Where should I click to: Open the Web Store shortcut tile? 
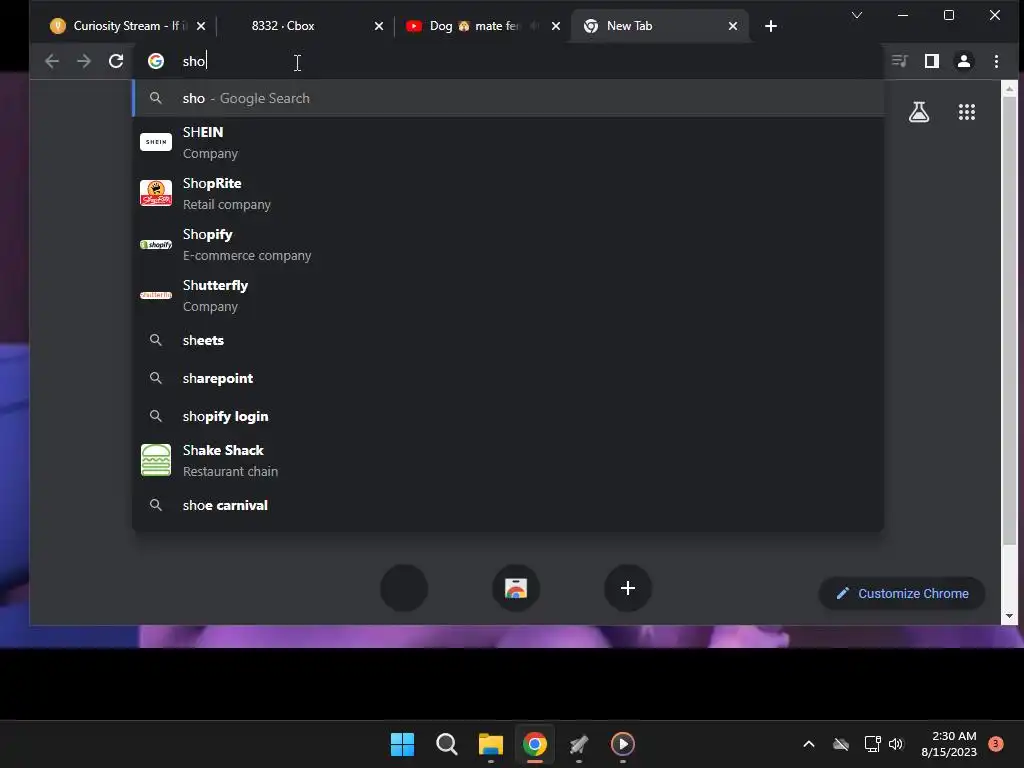tap(516, 588)
